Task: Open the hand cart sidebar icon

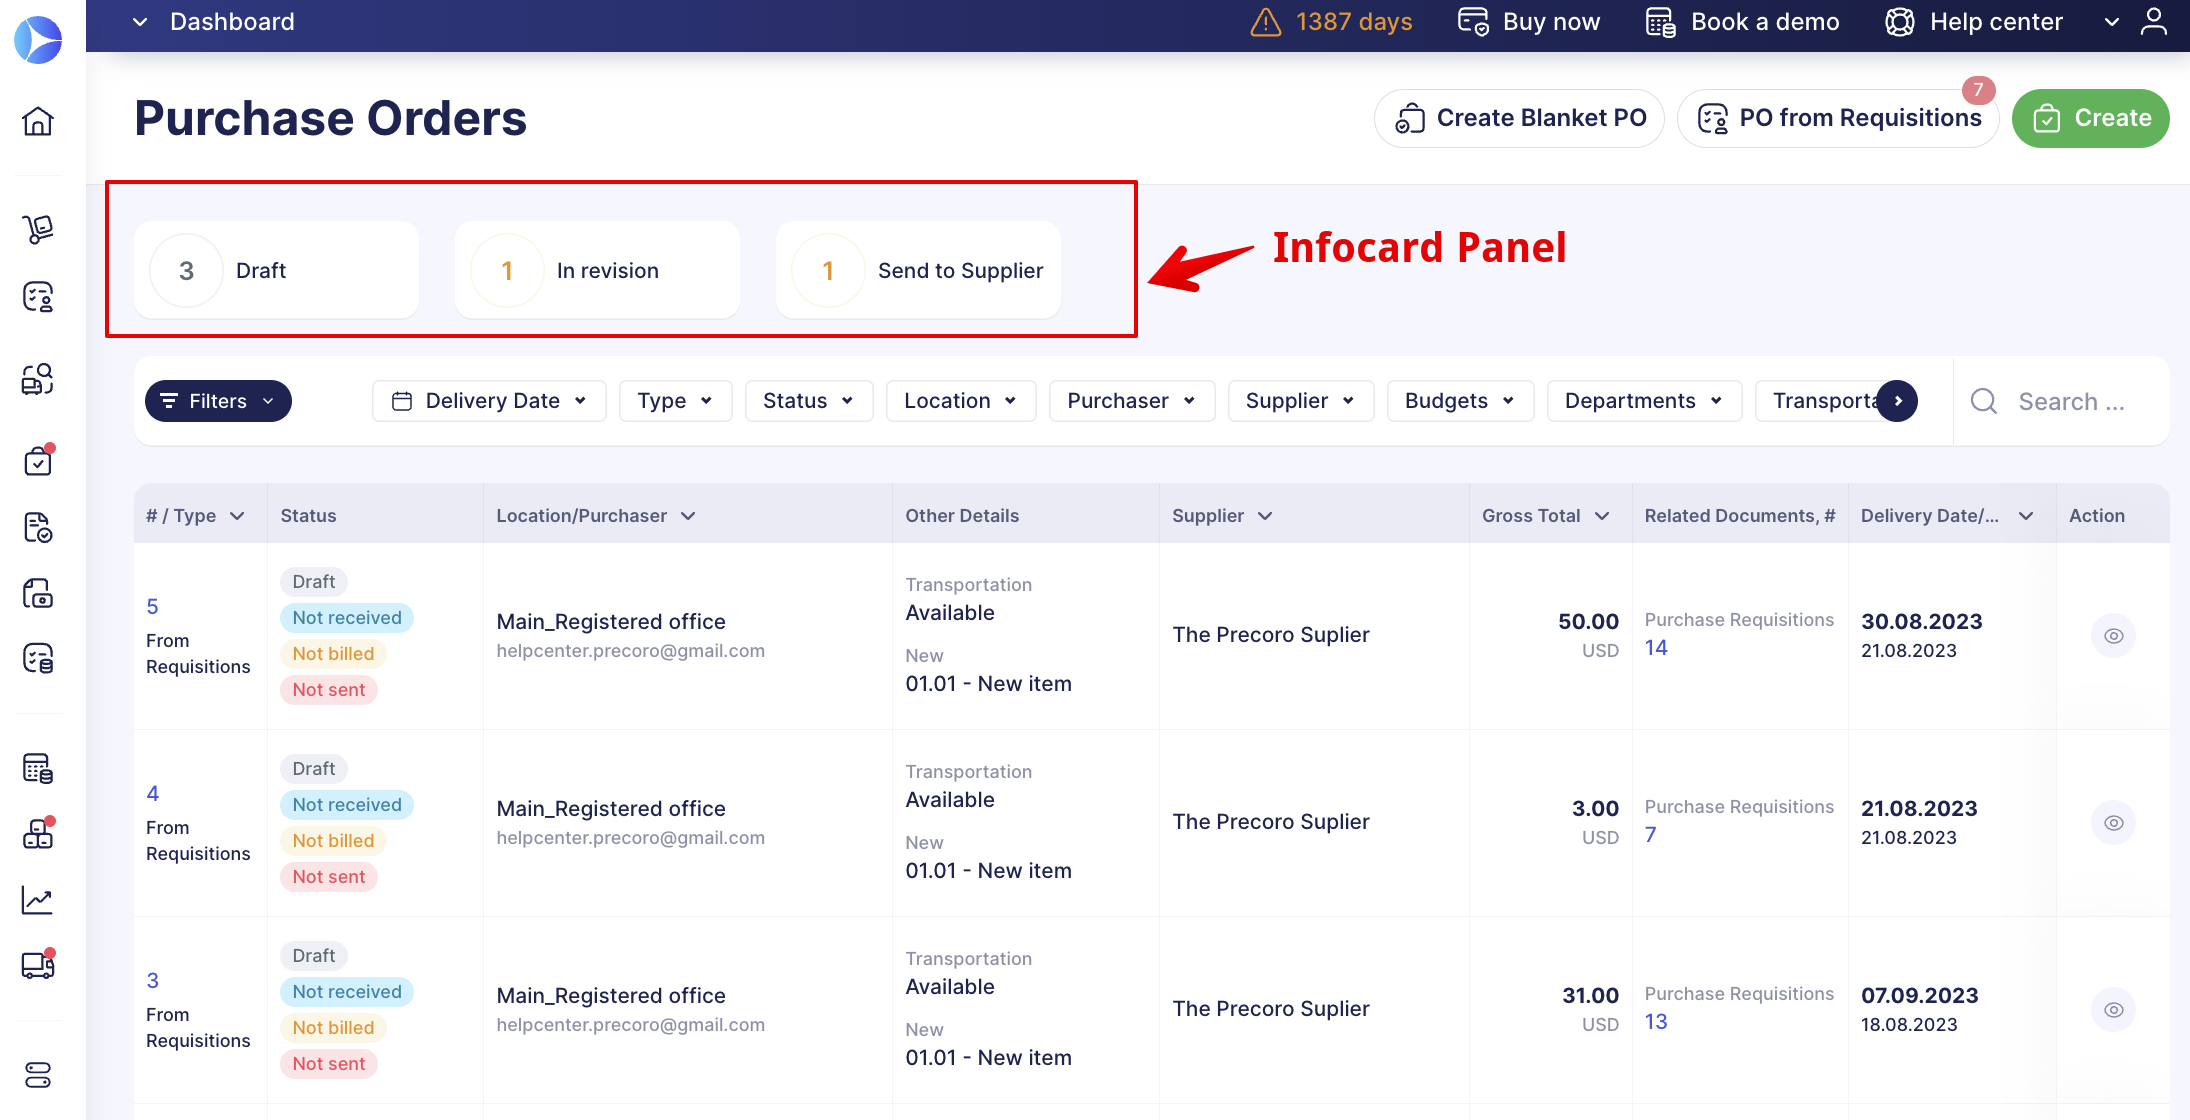Action: [x=38, y=229]
